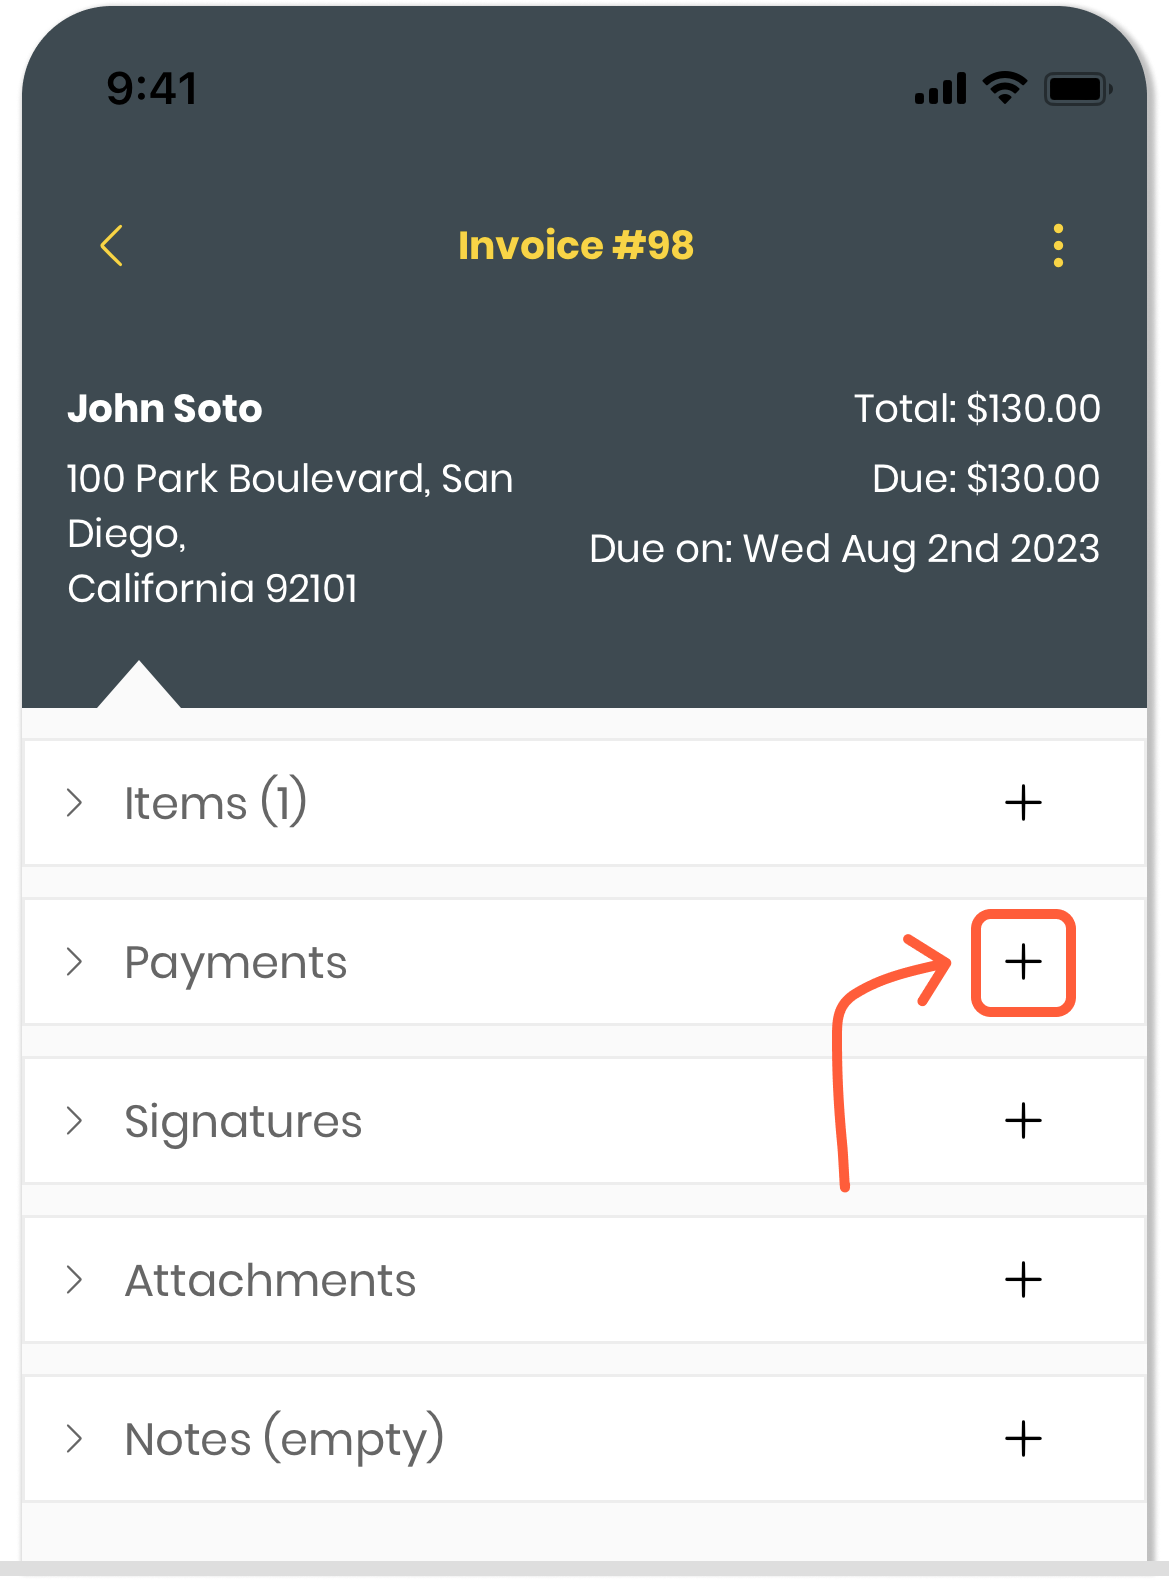Add a payment using plus icon
This screenshot has height=1580, width=1170.
pos(1023,962)
